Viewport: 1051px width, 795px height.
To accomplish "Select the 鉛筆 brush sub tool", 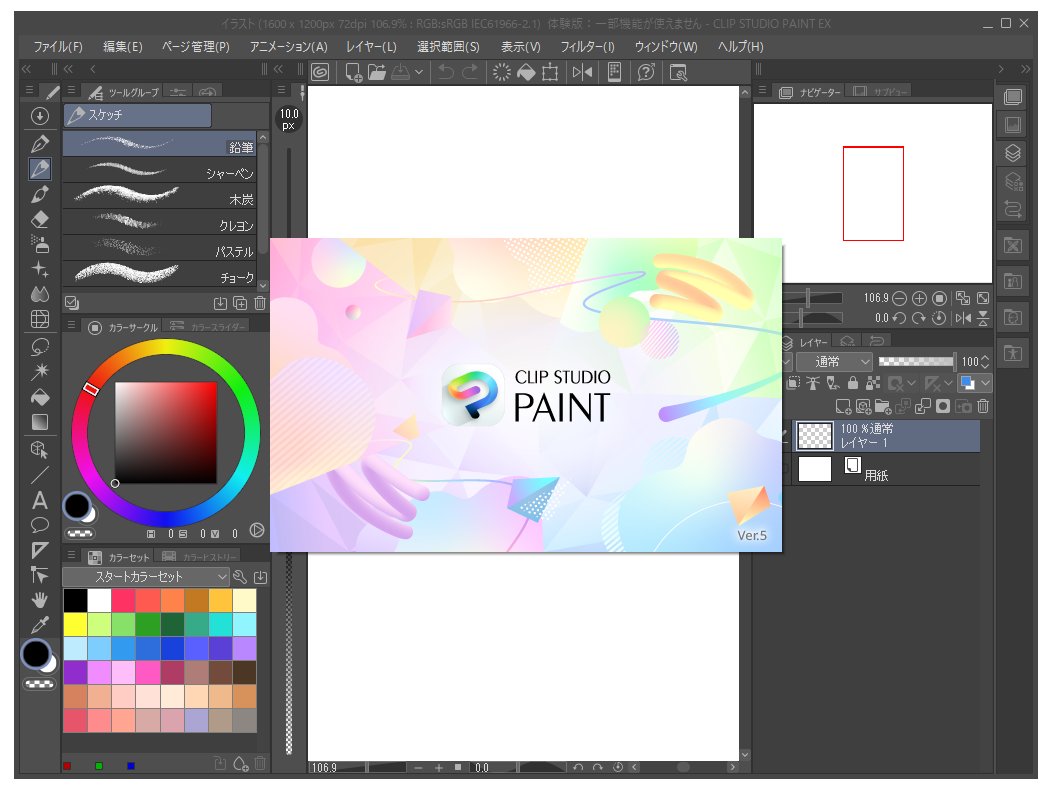I will pos(160,144).
